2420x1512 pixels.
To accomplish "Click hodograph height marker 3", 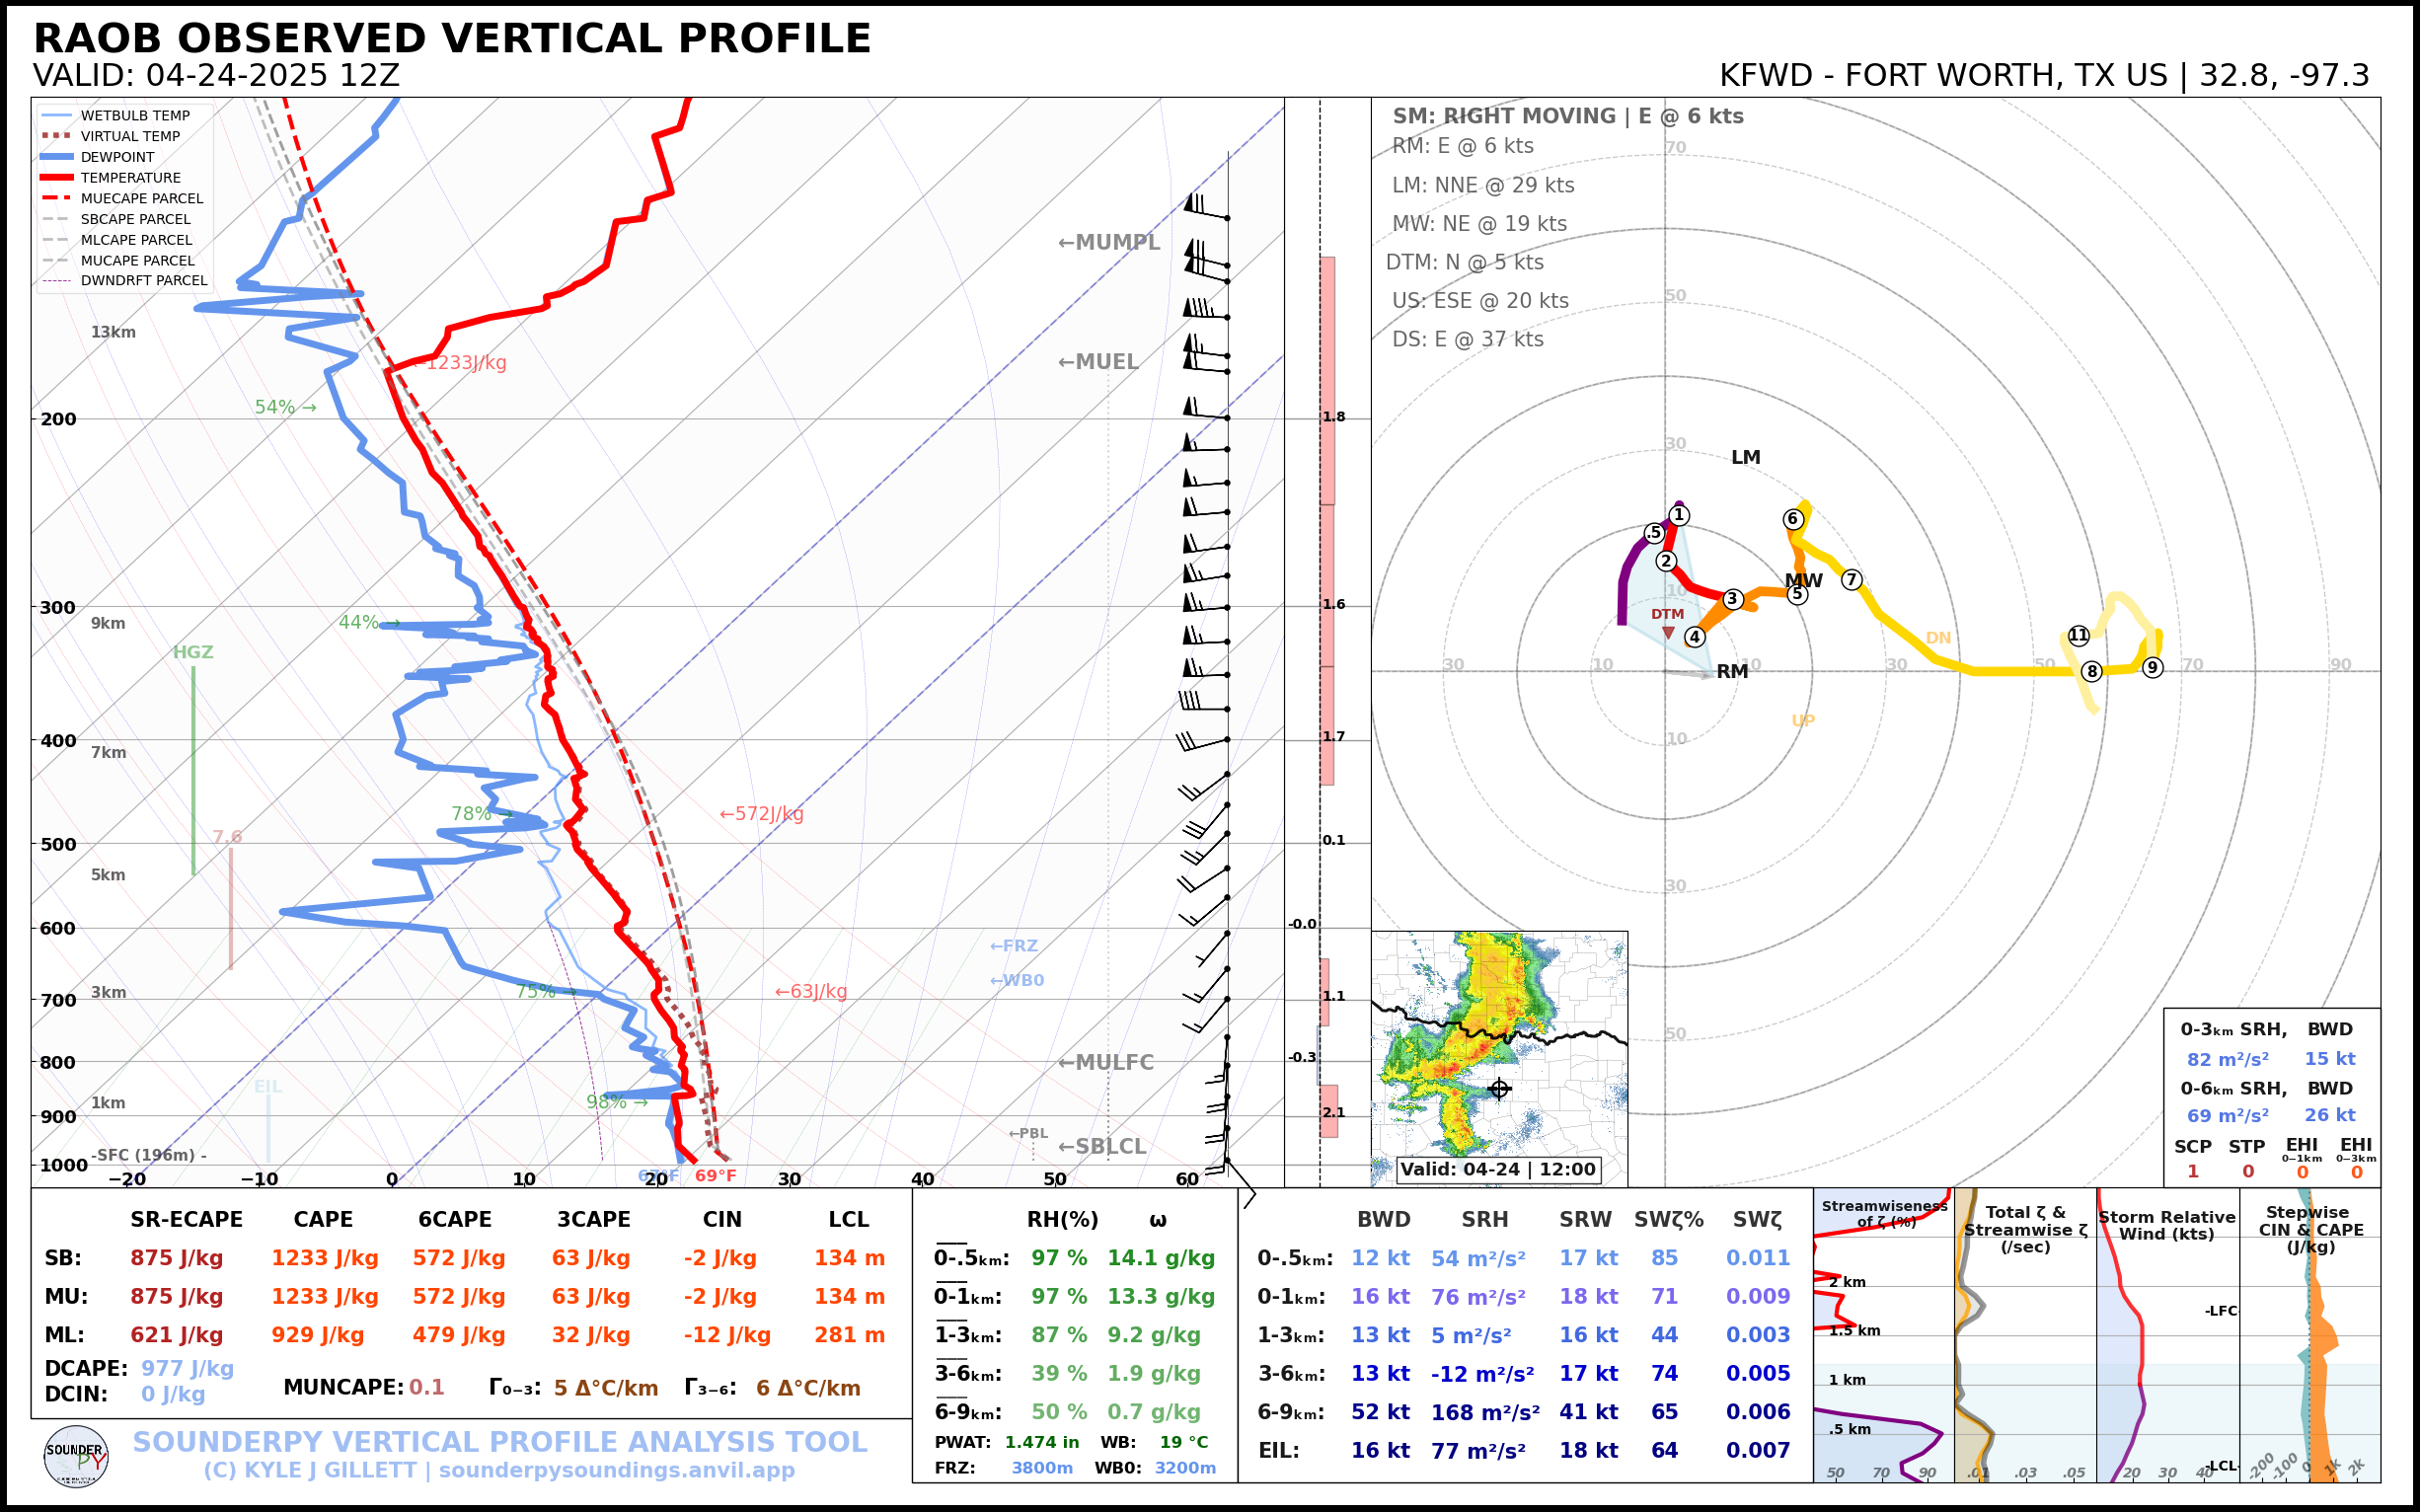I will (1732, 599).
